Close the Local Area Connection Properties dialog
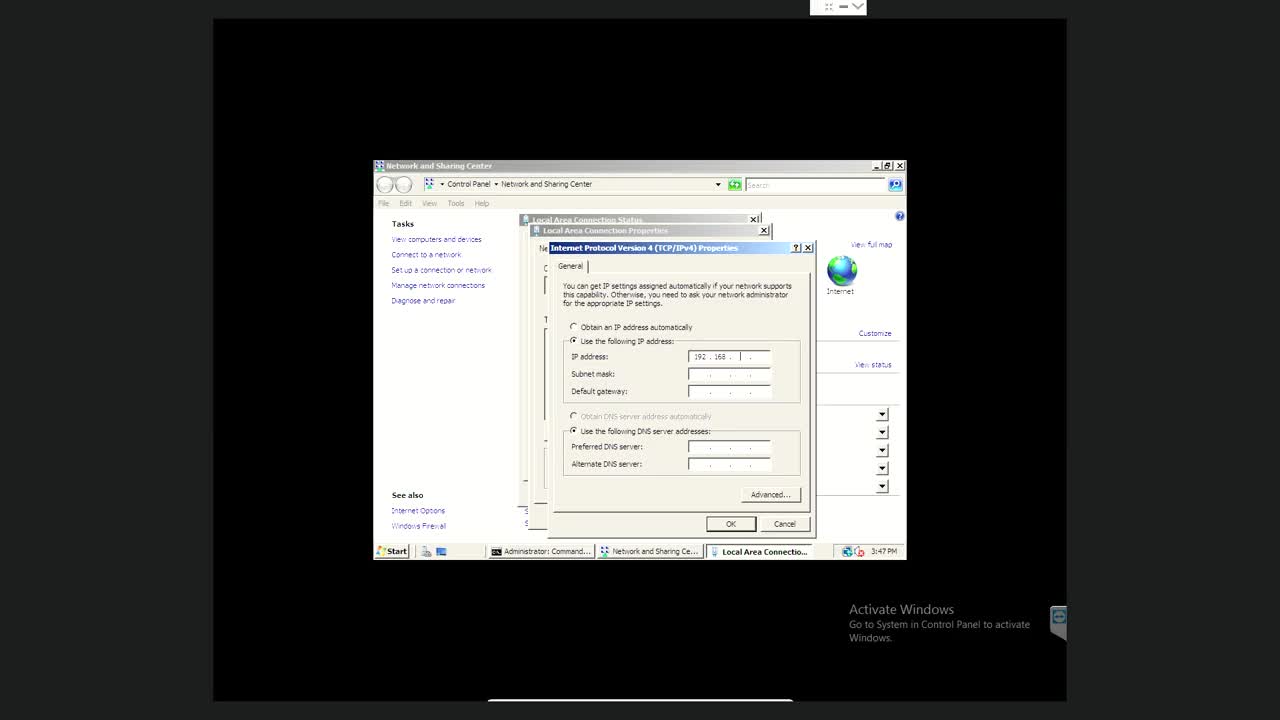 pos(764,230)
